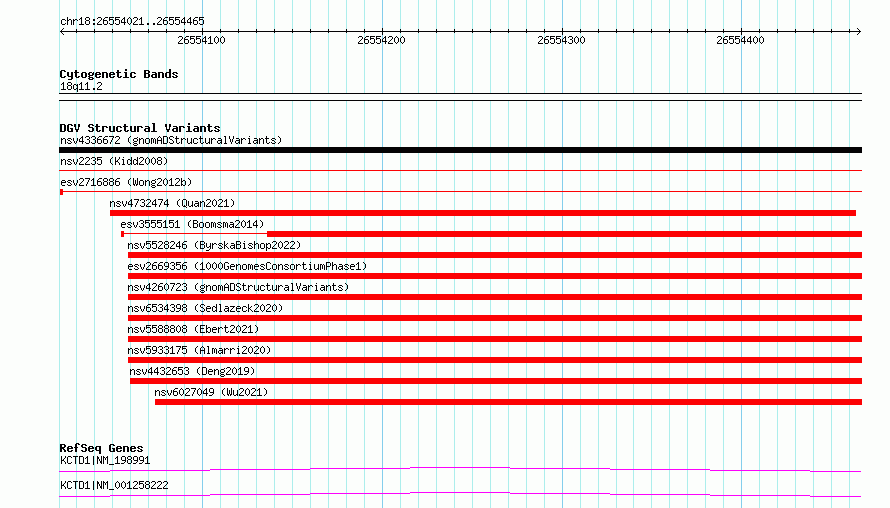Open the nsv5933175 (Almarri2020) variant
Screen dimensions: 890x508
pos(199,350)
